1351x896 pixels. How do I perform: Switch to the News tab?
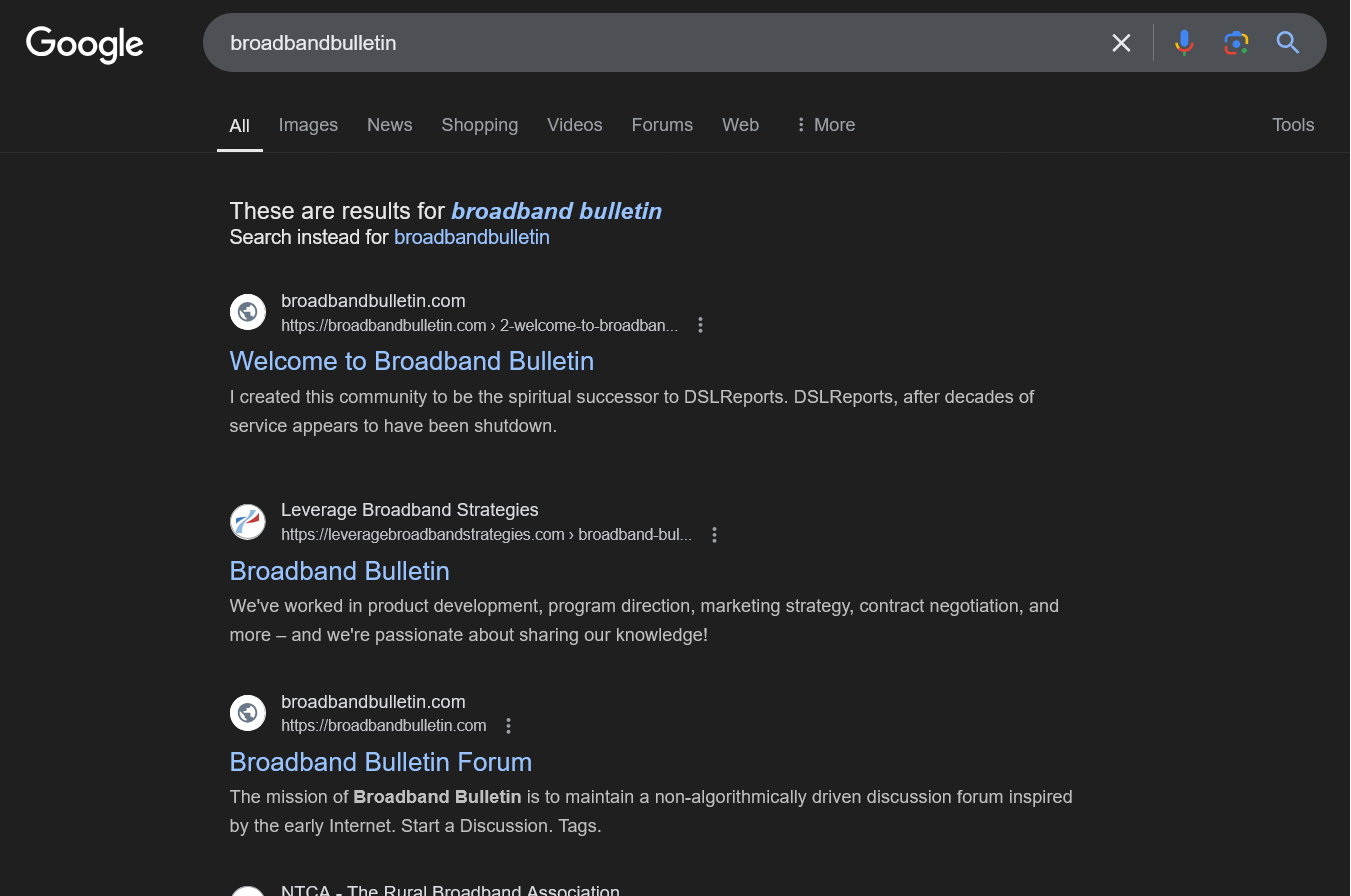click(390, 125)
